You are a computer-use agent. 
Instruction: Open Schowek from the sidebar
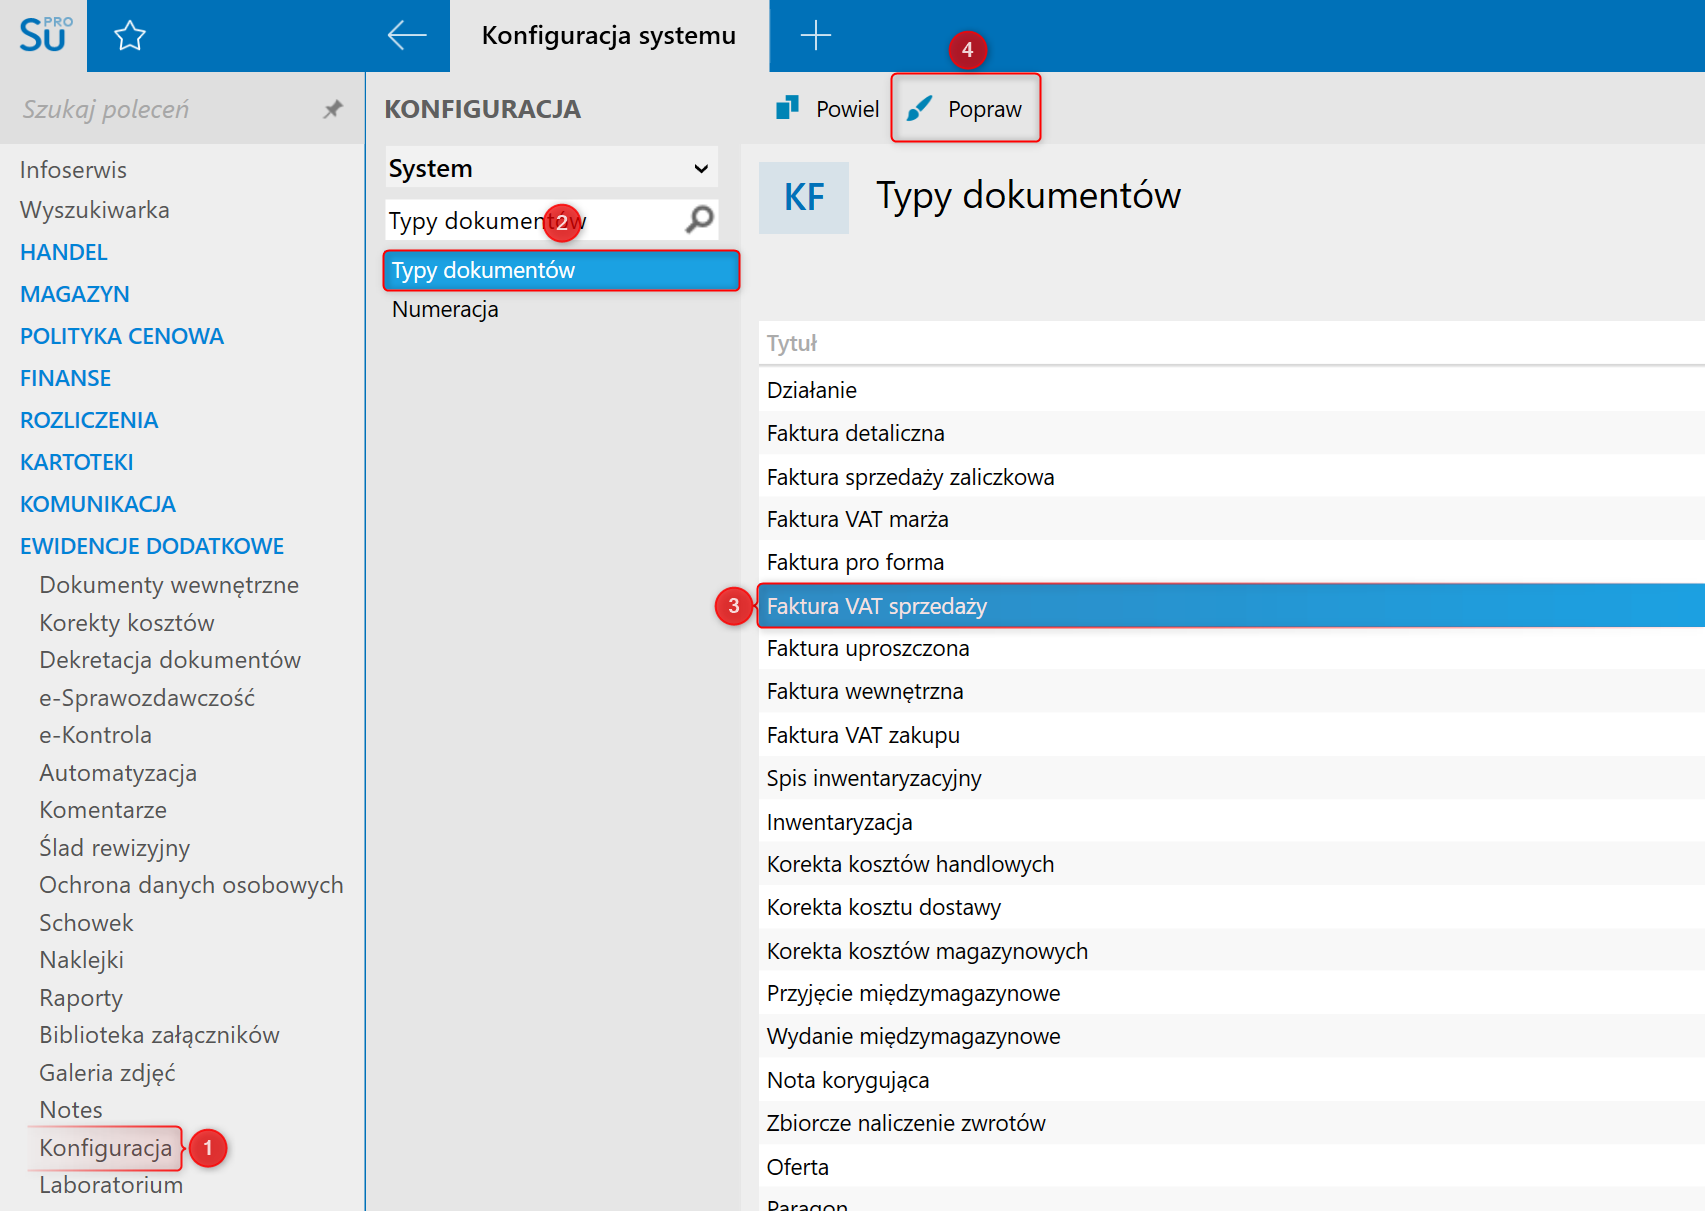[x=87, y=923]
